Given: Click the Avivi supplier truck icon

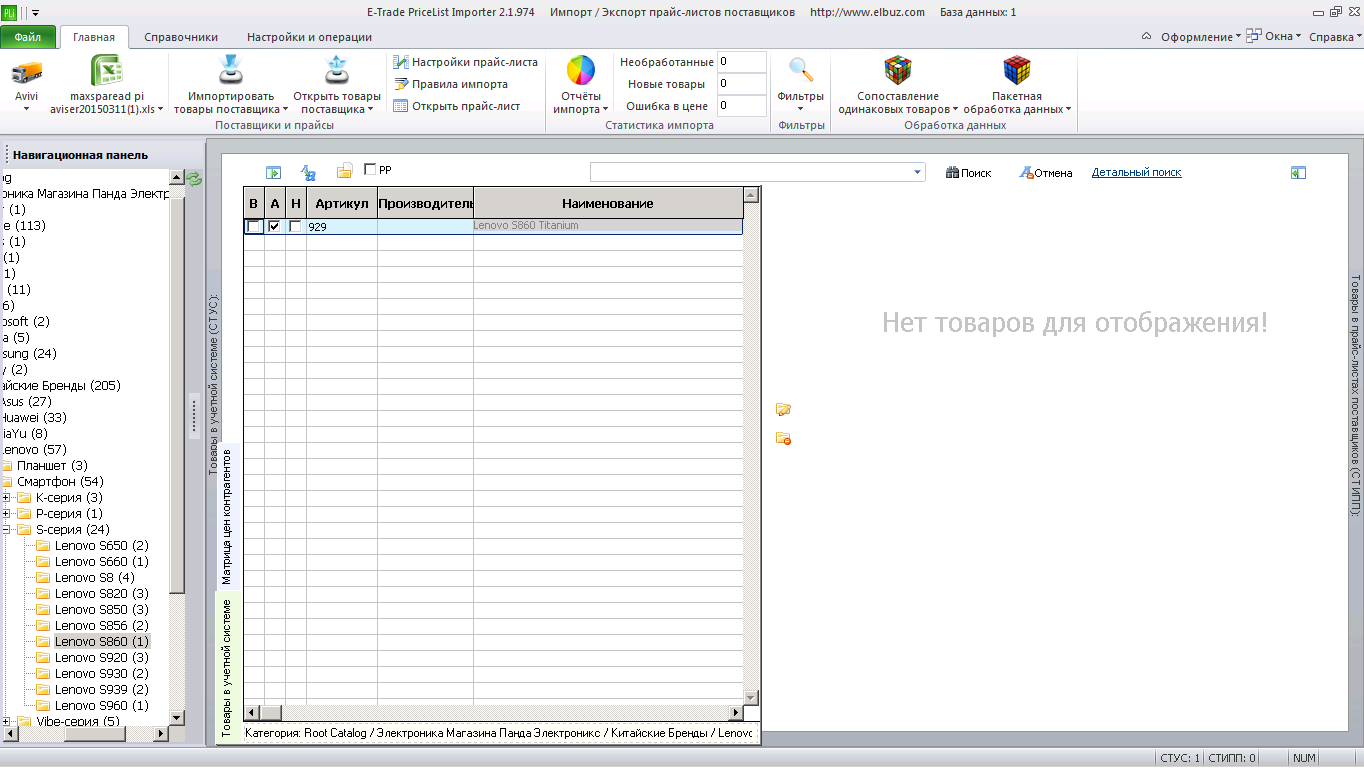Looking at the screenshot, I should 26,72.
